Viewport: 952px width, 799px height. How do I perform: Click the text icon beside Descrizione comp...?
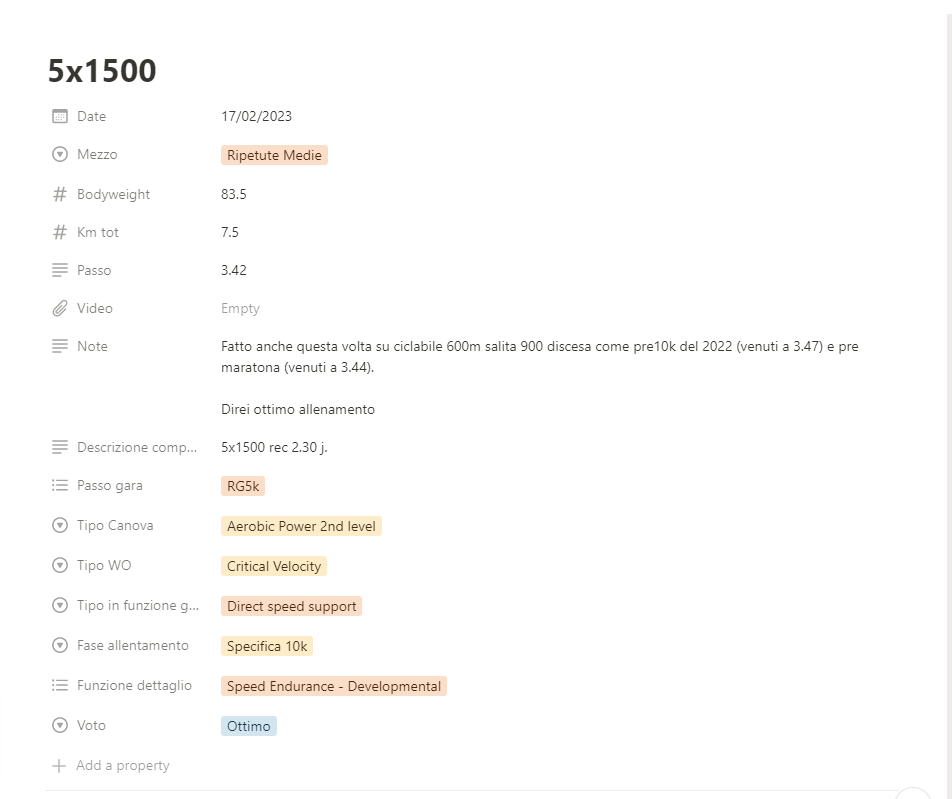tap(60, 447)
